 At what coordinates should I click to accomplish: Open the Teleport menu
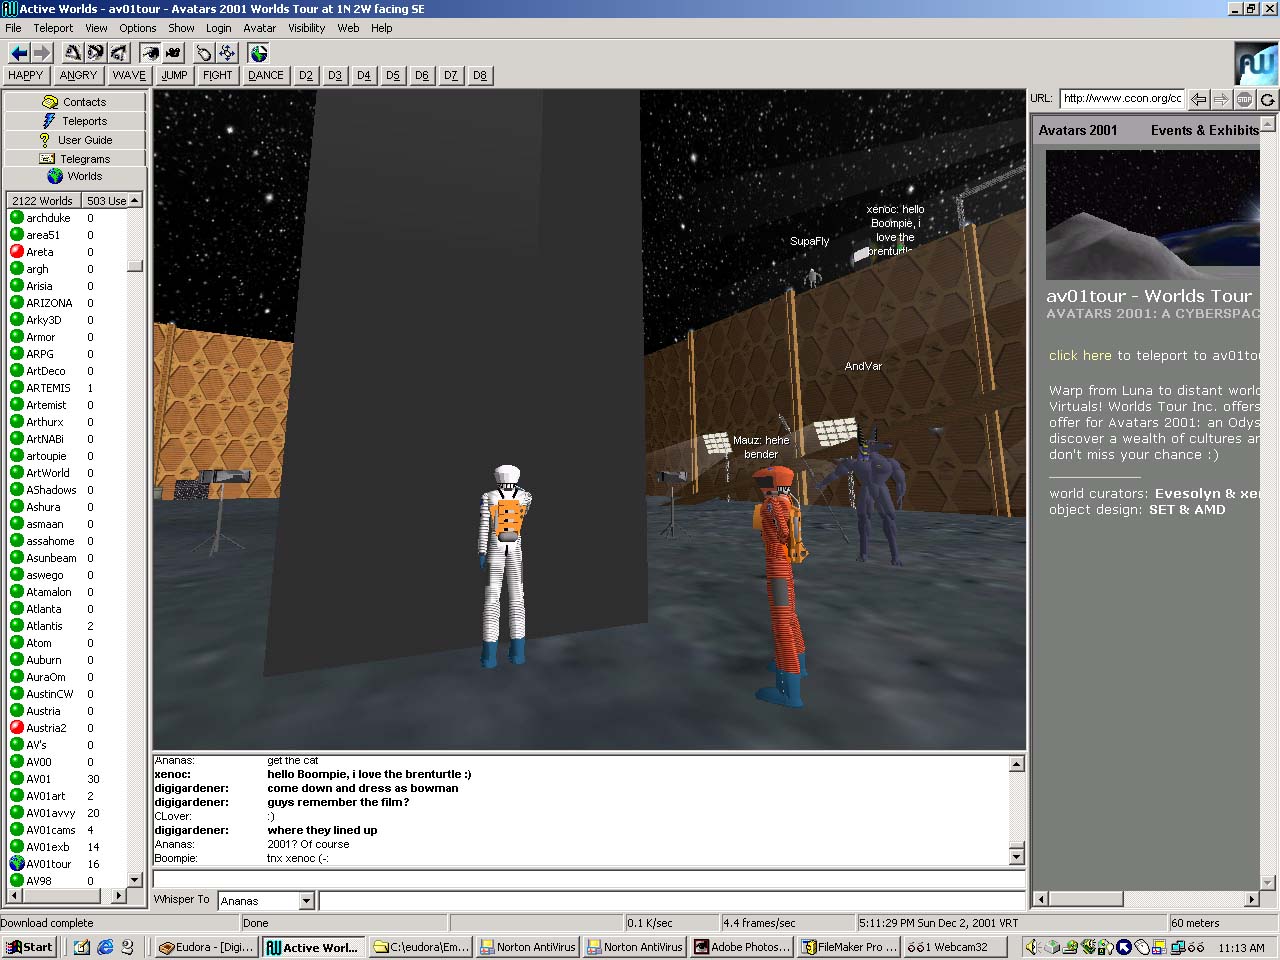tap(53, 28)
